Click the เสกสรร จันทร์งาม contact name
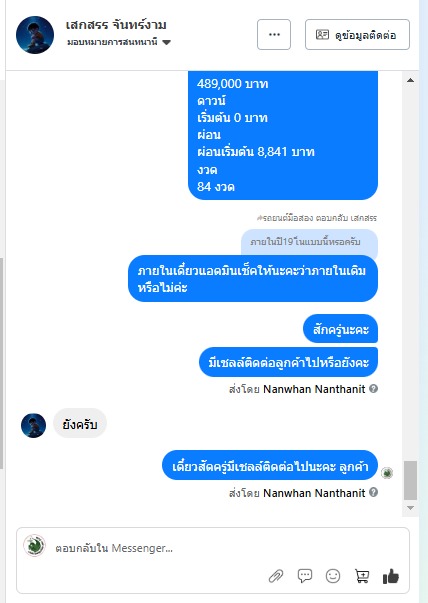Screen dimensions: 428x603 pos(116,25)
